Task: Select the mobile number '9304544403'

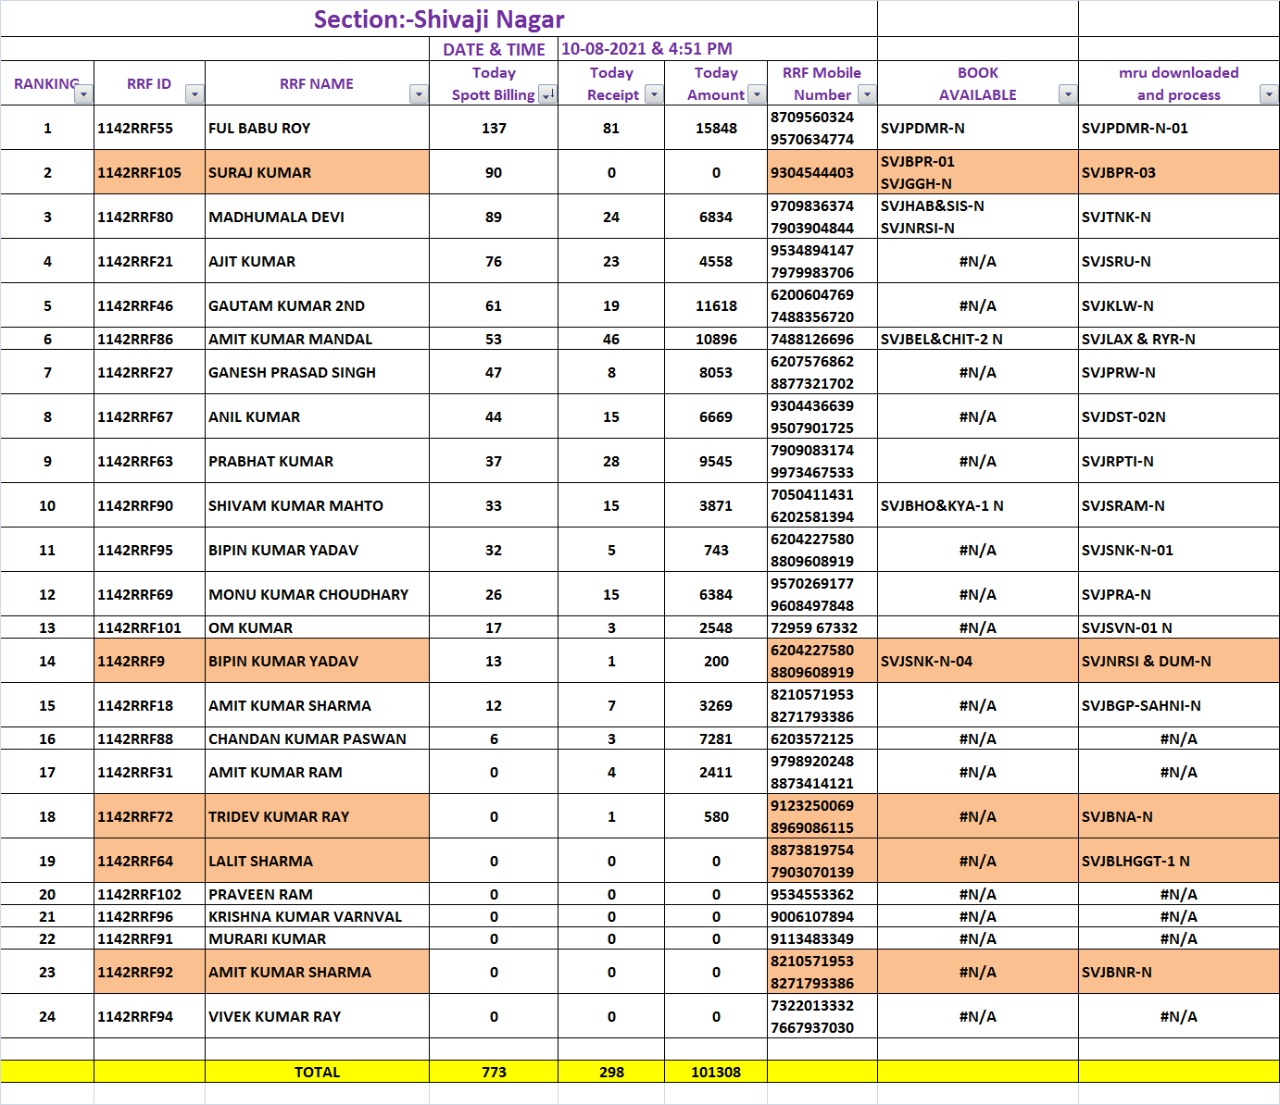Action: (x=822, y=172)
